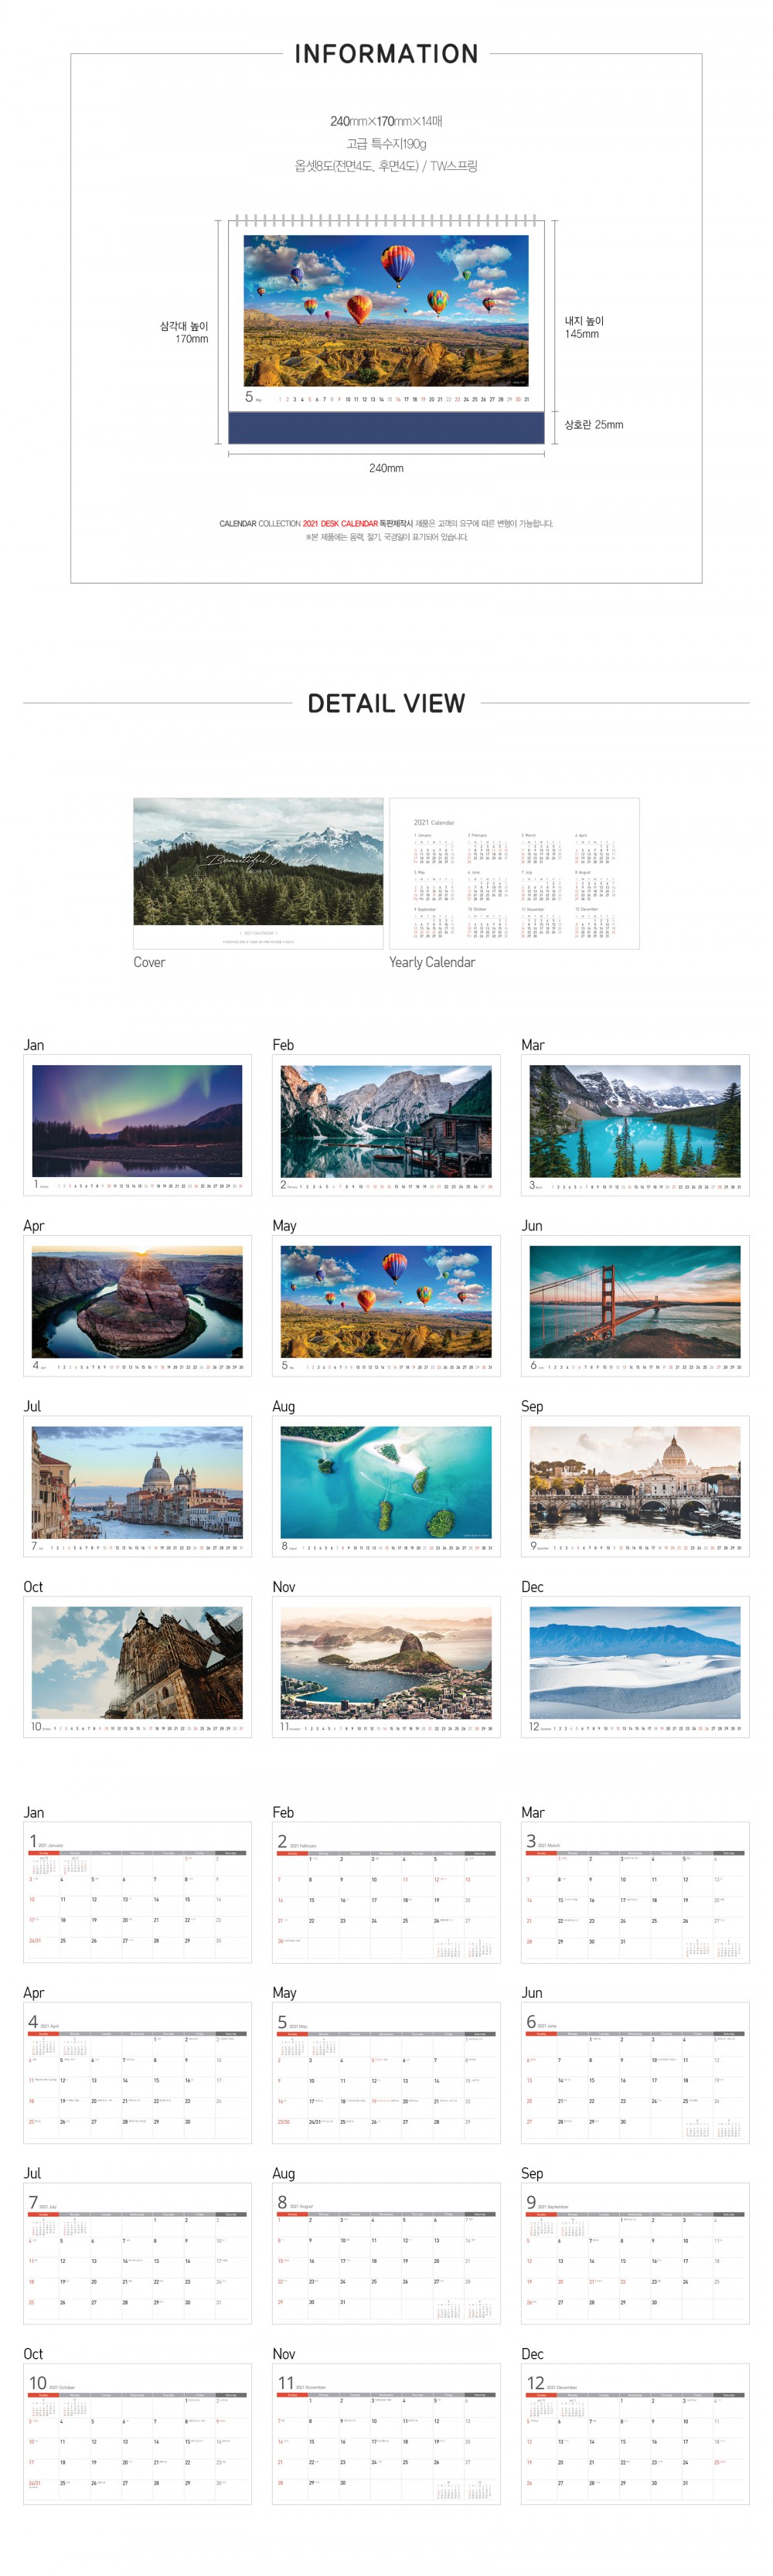Viewport: 773px width, 2576px height.
Task: Click the May monthly grid back page
Action: (386, 2073)
